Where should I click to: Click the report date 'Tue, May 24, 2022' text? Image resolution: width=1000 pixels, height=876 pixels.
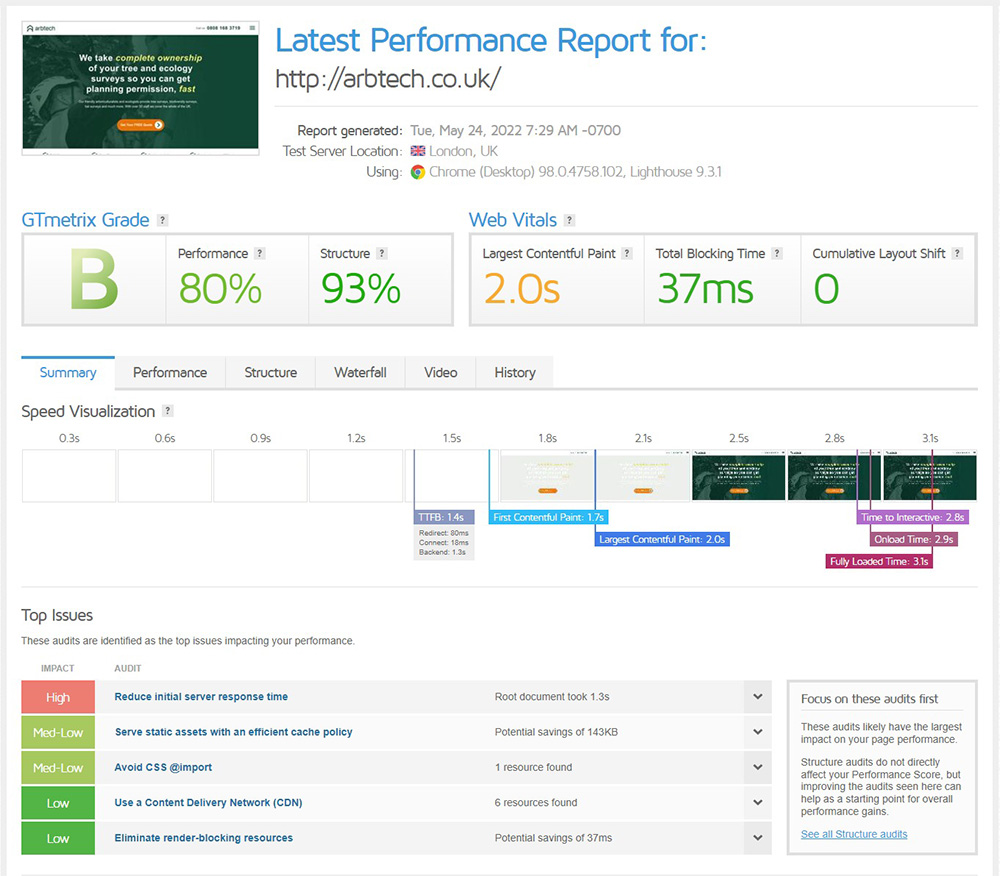(466, 131)
